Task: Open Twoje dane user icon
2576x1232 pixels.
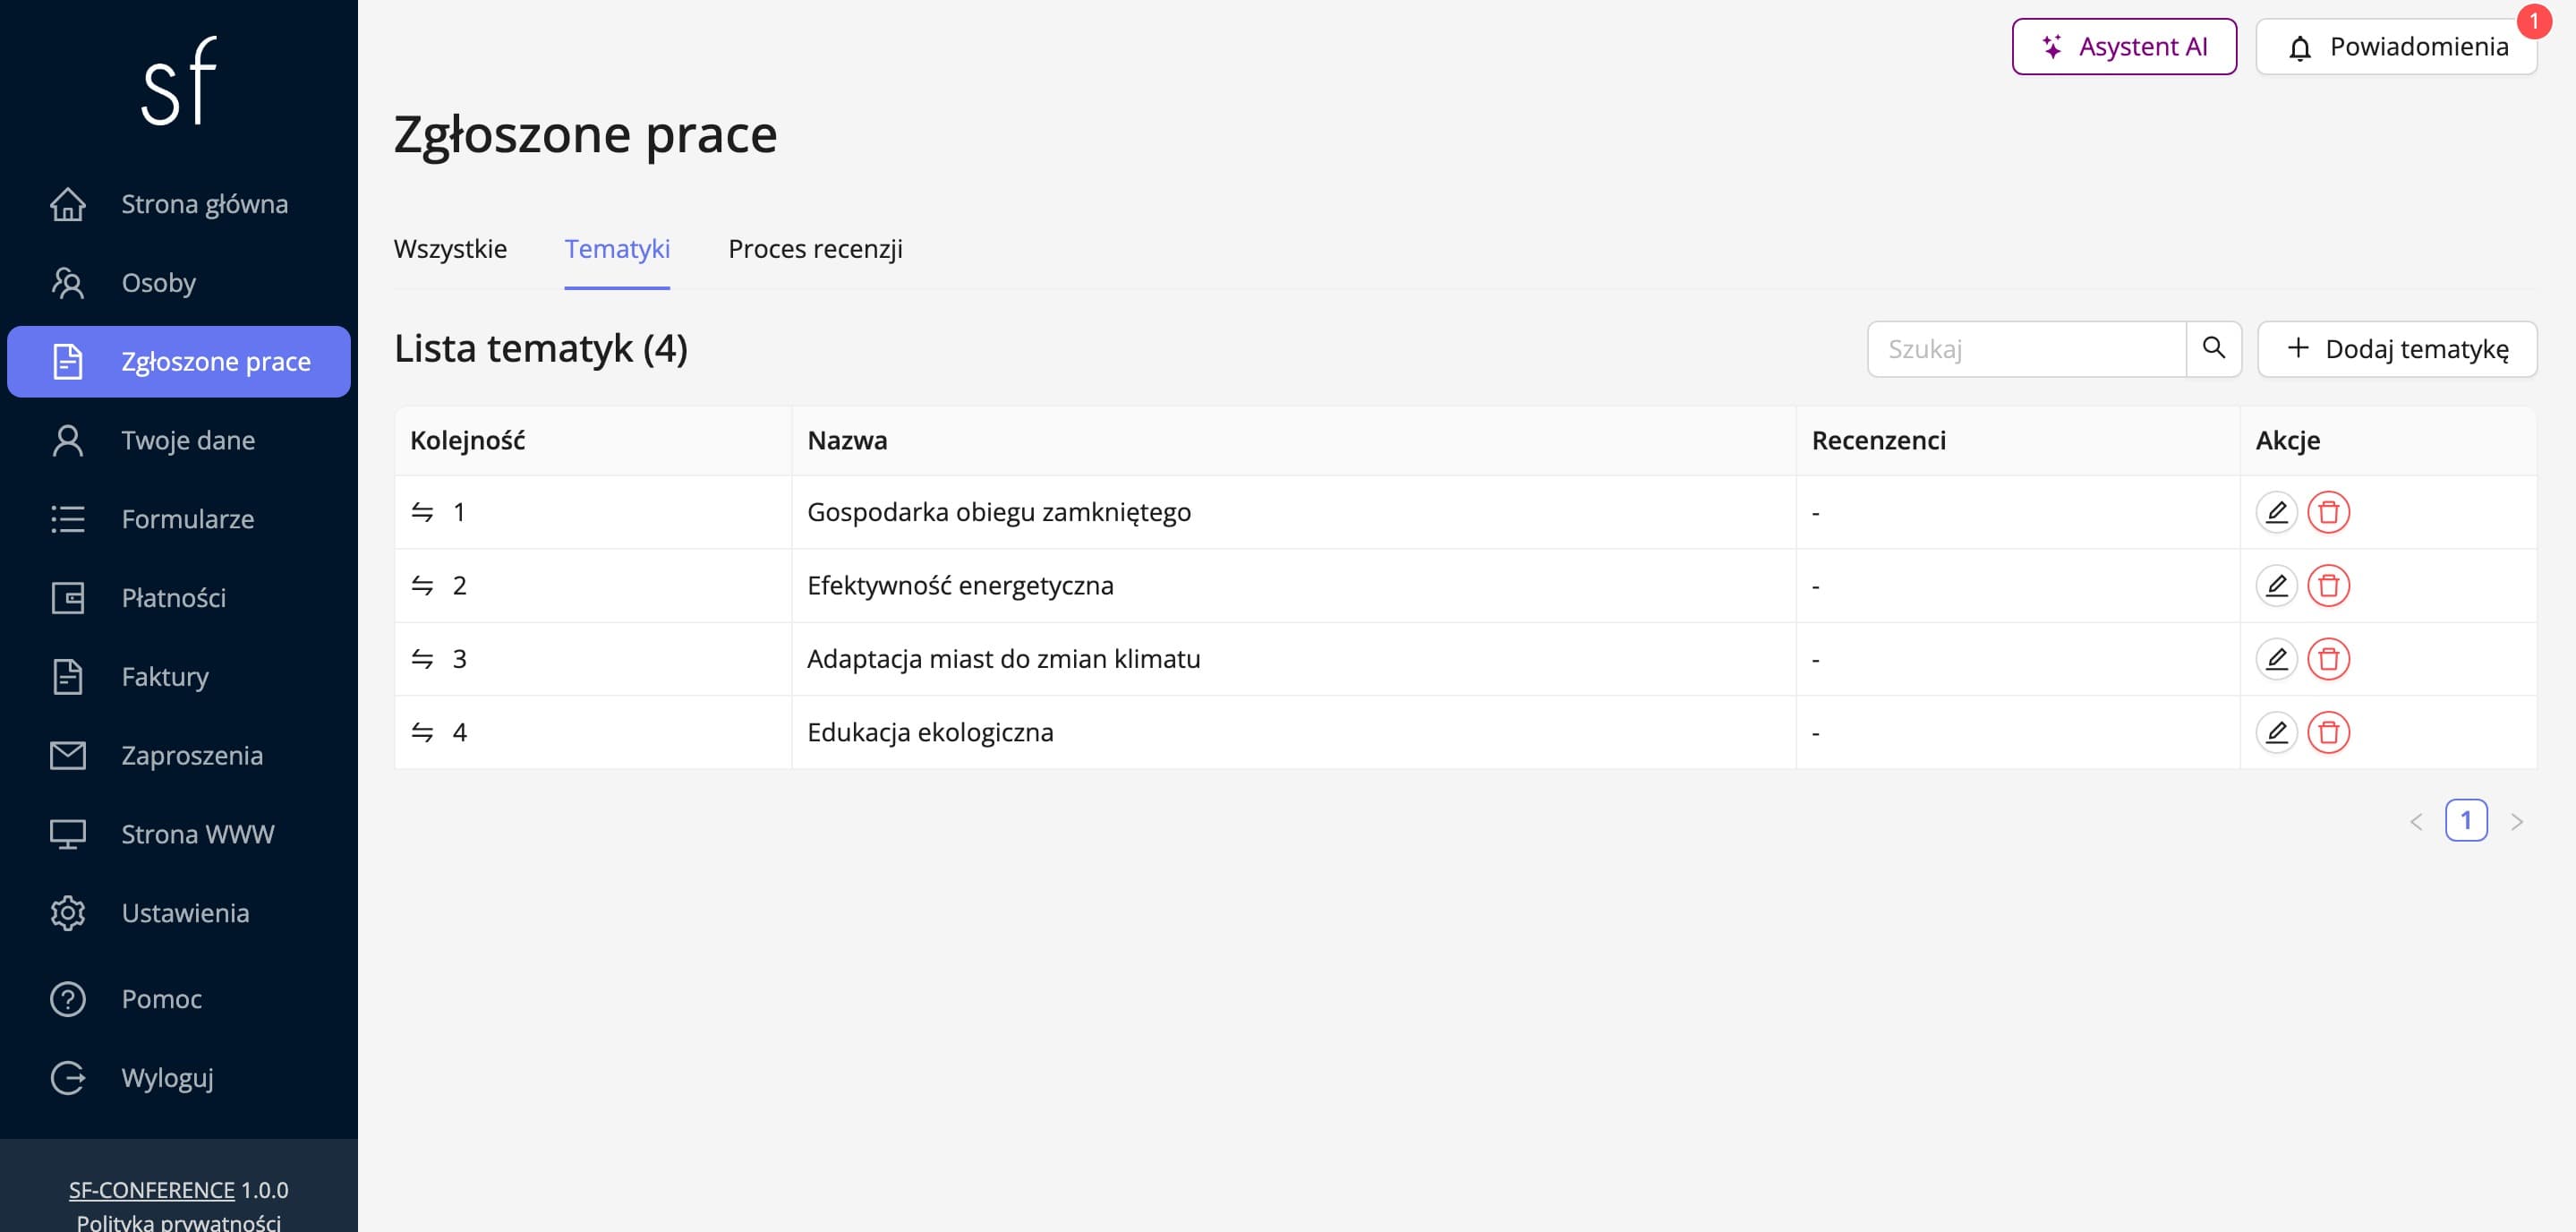Action: (68, 440)
